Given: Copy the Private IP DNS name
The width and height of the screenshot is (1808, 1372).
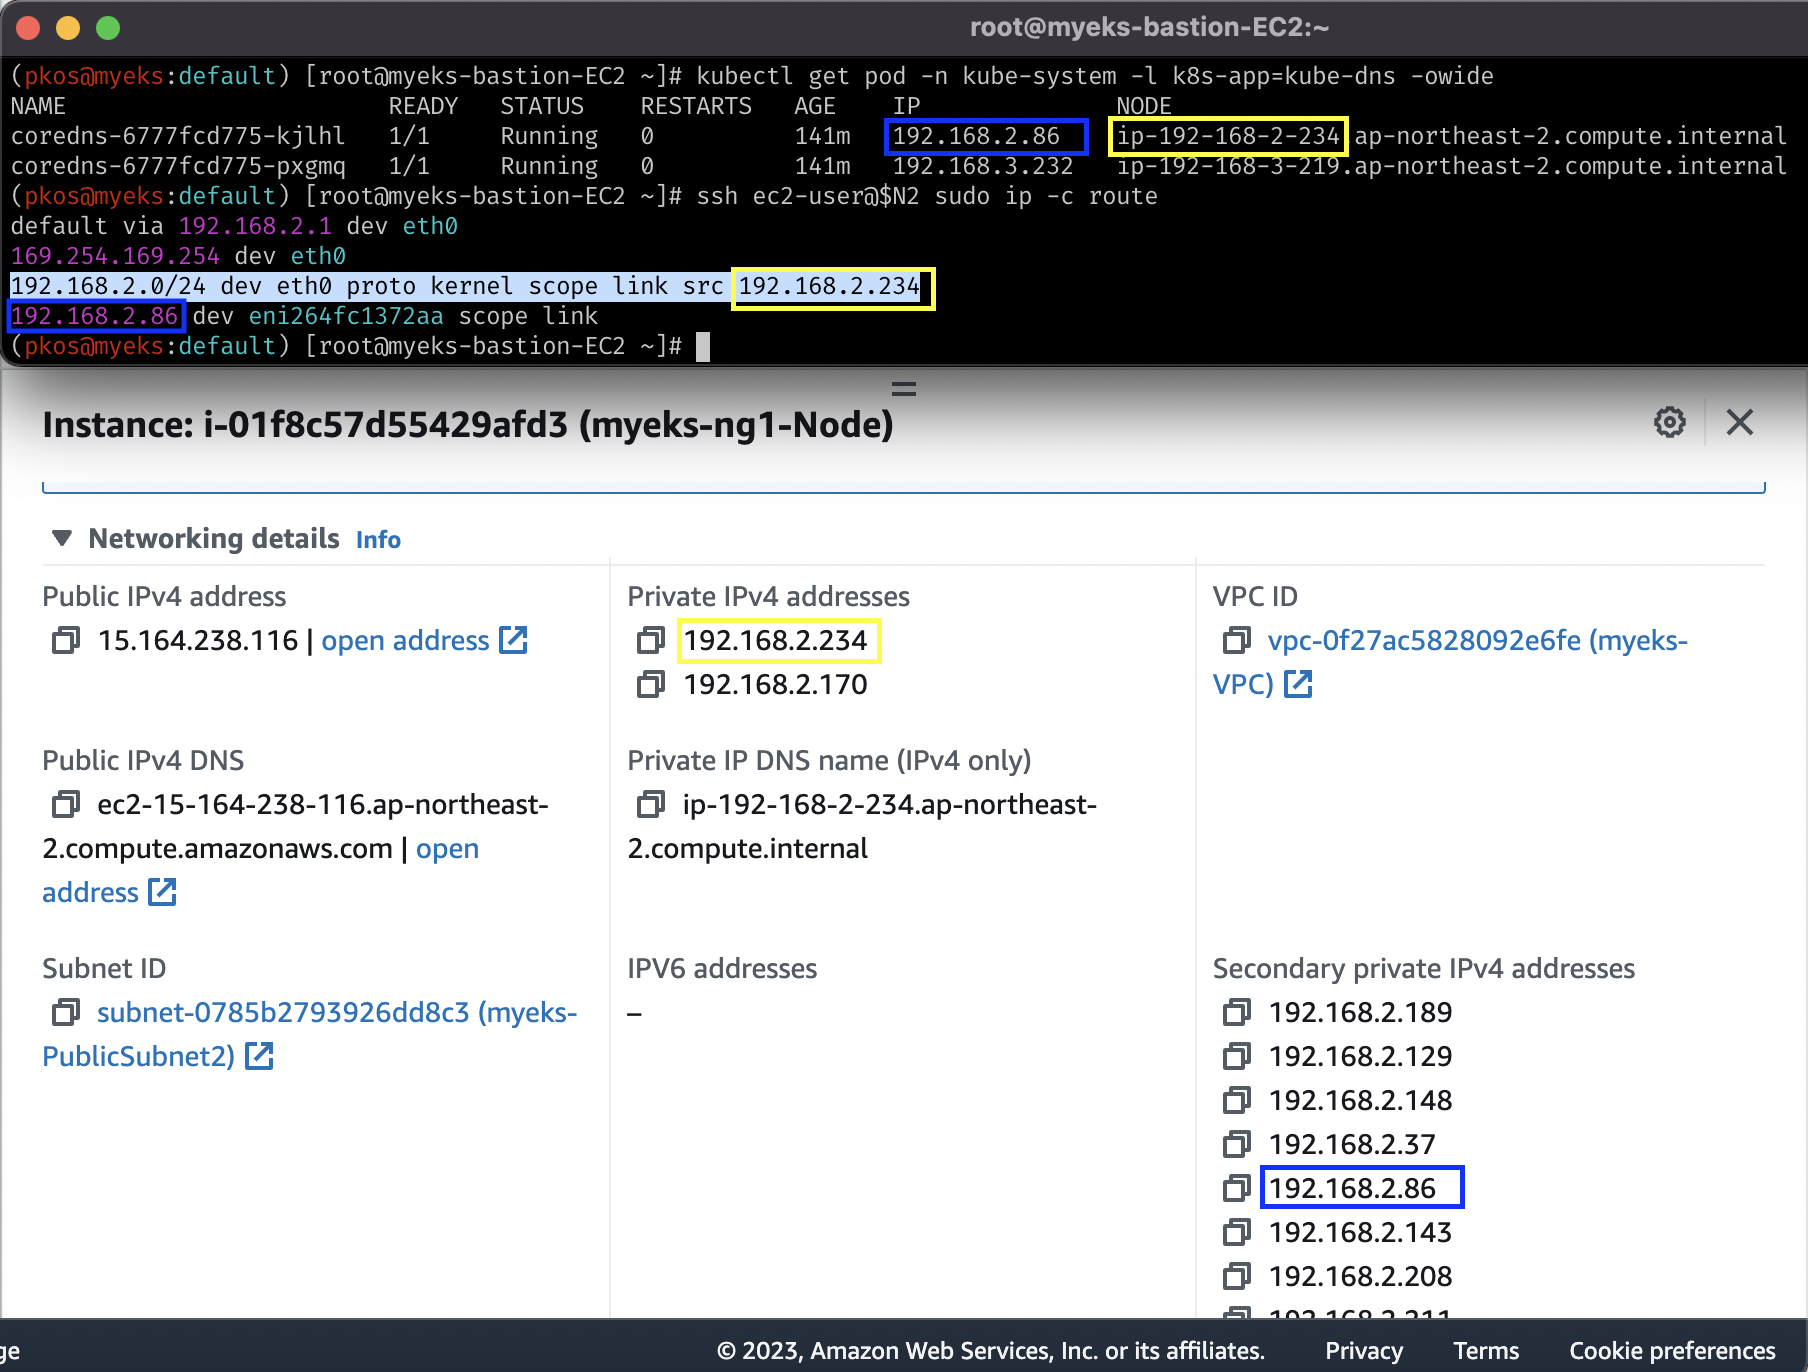Looking at the screenshot, I should tap(651, 804).
